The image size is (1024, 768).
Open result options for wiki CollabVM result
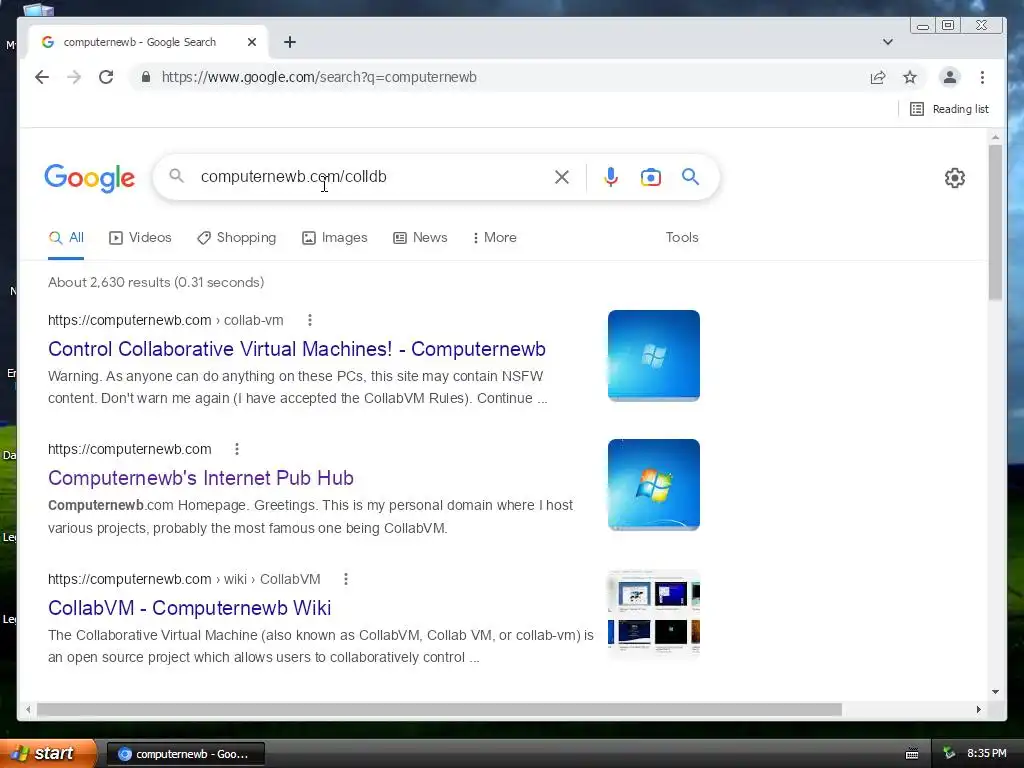pyautogui.click(x=346, y=579)
